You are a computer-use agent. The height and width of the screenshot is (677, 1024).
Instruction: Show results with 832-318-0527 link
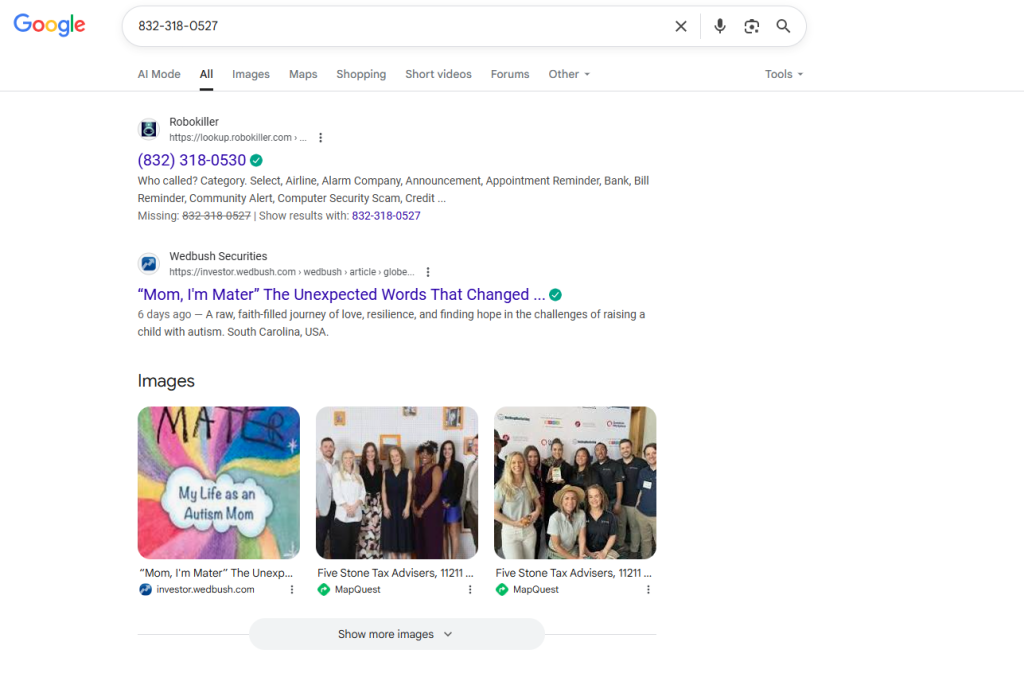point(386,216)
